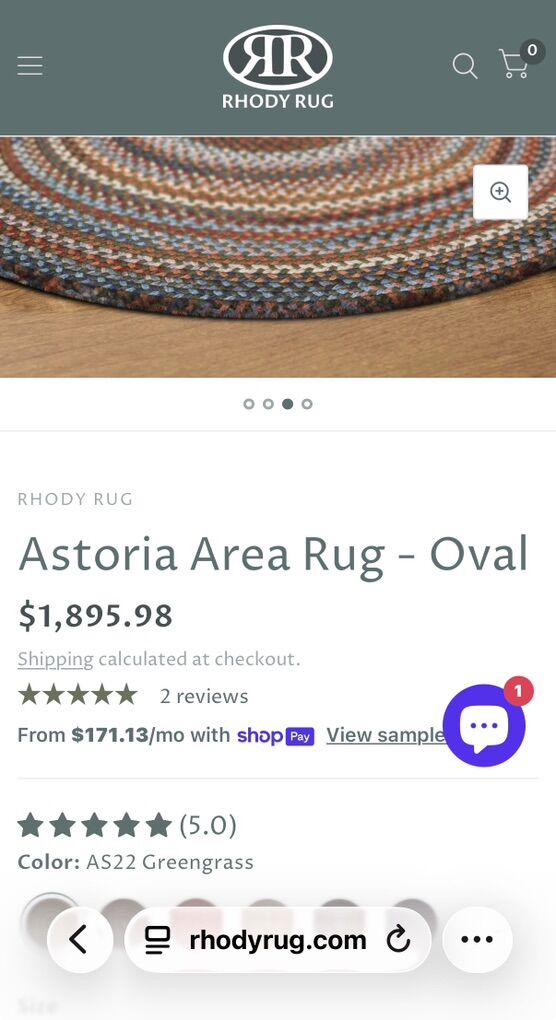Screen dimensions: 556x1020
Task: Tap the rug product photo
Action: [x=278, y=257]
